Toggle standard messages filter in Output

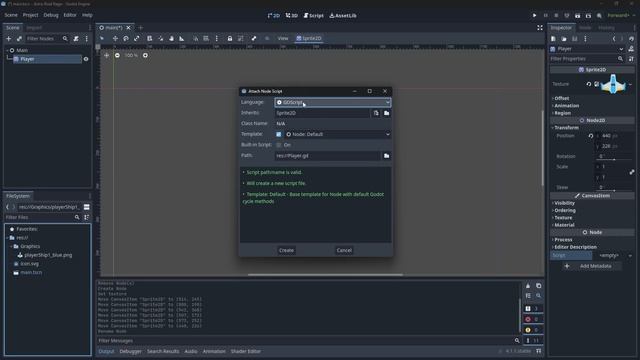pos(532,309)
